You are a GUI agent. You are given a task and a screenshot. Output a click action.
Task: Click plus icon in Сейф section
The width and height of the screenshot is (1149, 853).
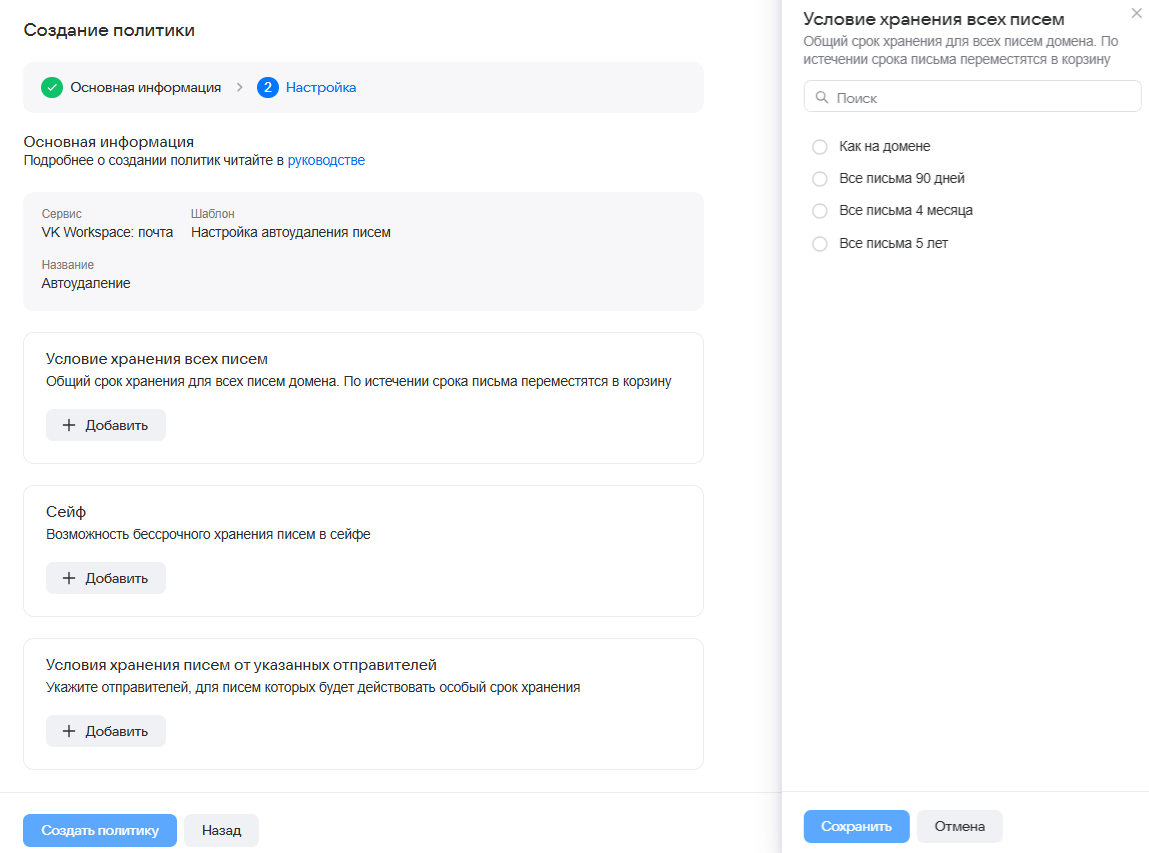[x=69, y=578]
